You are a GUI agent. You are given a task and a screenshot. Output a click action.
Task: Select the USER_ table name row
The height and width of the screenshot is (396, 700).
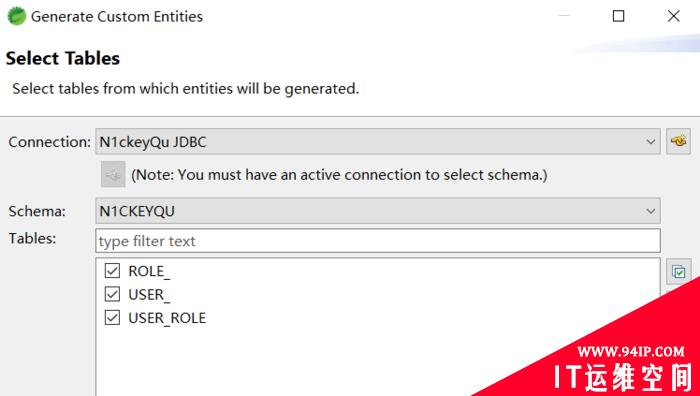point(149,295)
